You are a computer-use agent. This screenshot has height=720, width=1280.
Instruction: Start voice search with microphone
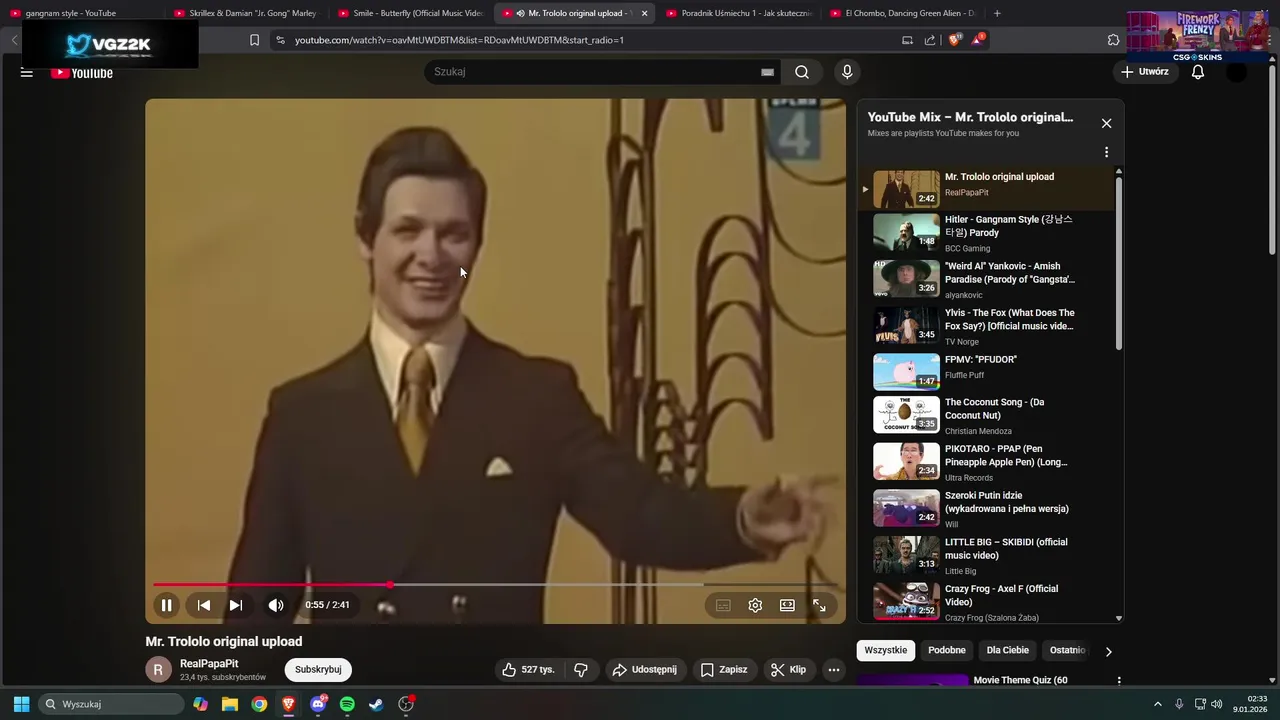847,72
